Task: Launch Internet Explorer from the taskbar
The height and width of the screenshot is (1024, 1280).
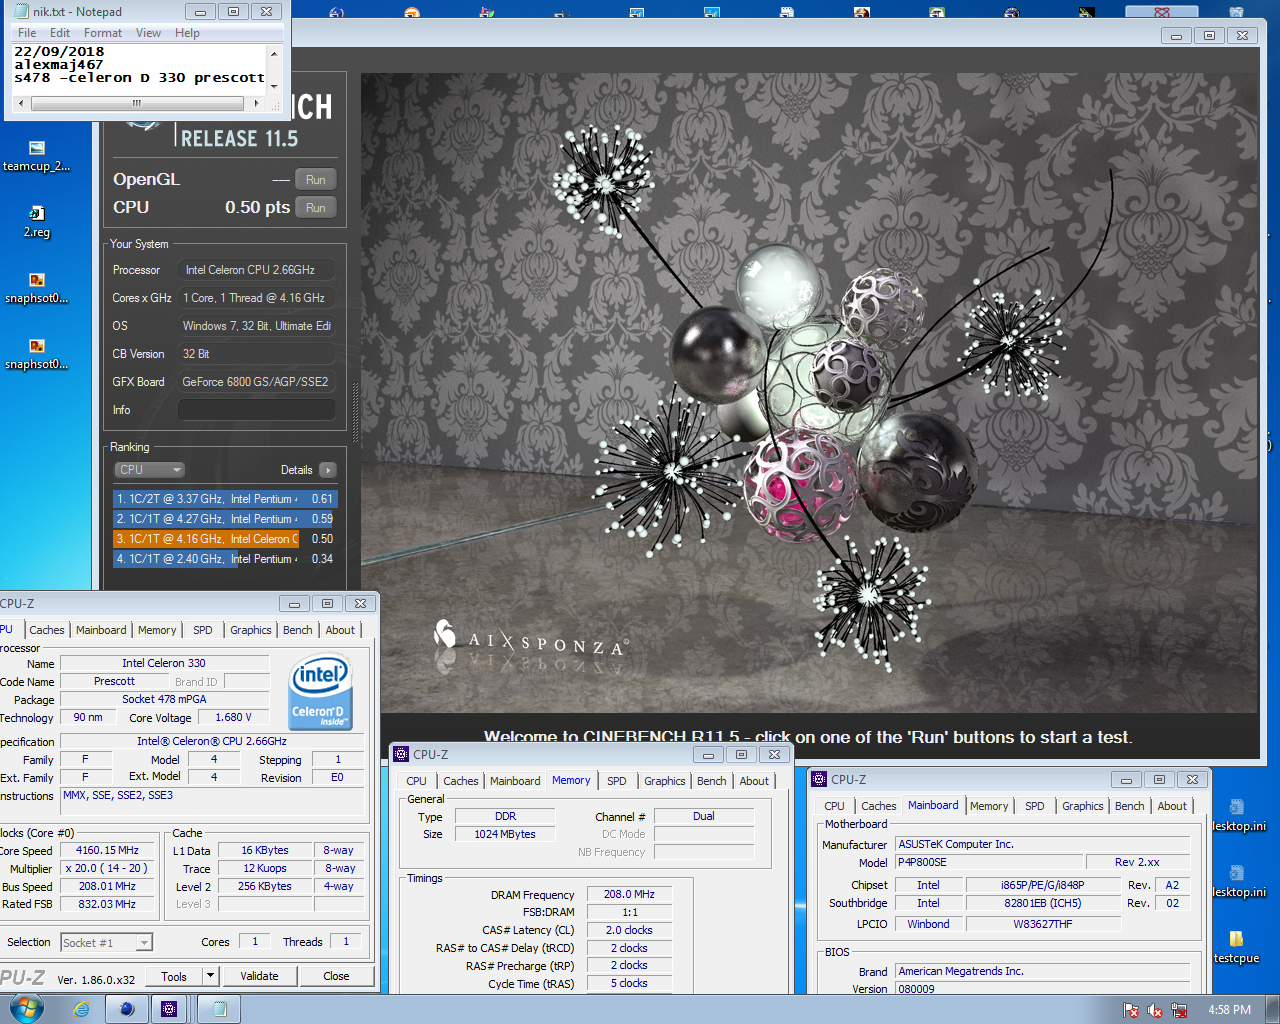Action: point(82,1009)
